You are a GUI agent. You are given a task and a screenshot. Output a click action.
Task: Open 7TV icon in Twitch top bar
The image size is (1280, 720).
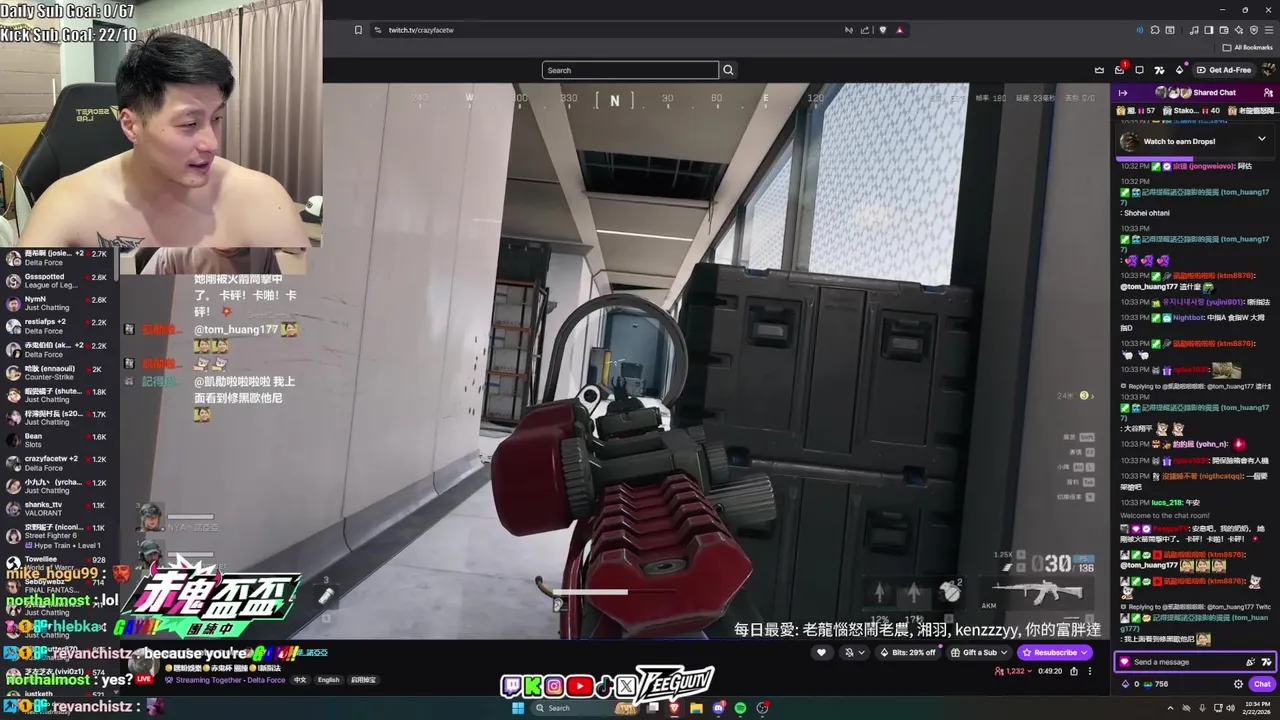tap(1159, 70)
